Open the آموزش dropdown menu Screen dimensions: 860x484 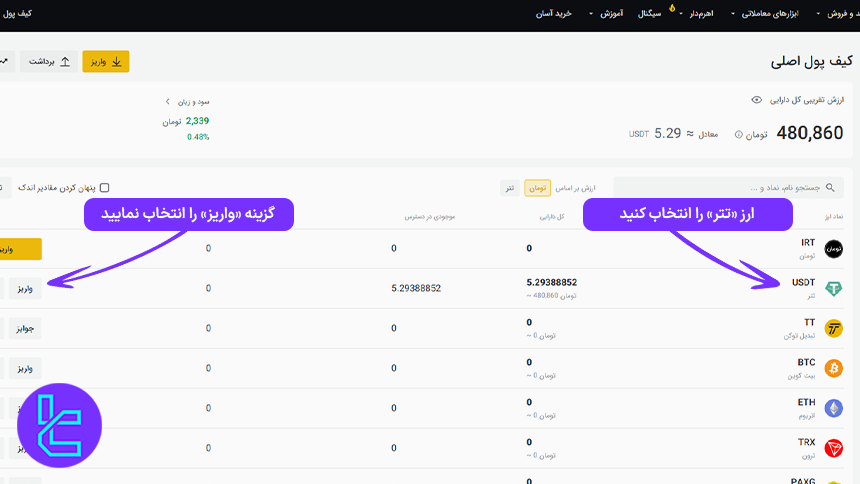[606, 14]
